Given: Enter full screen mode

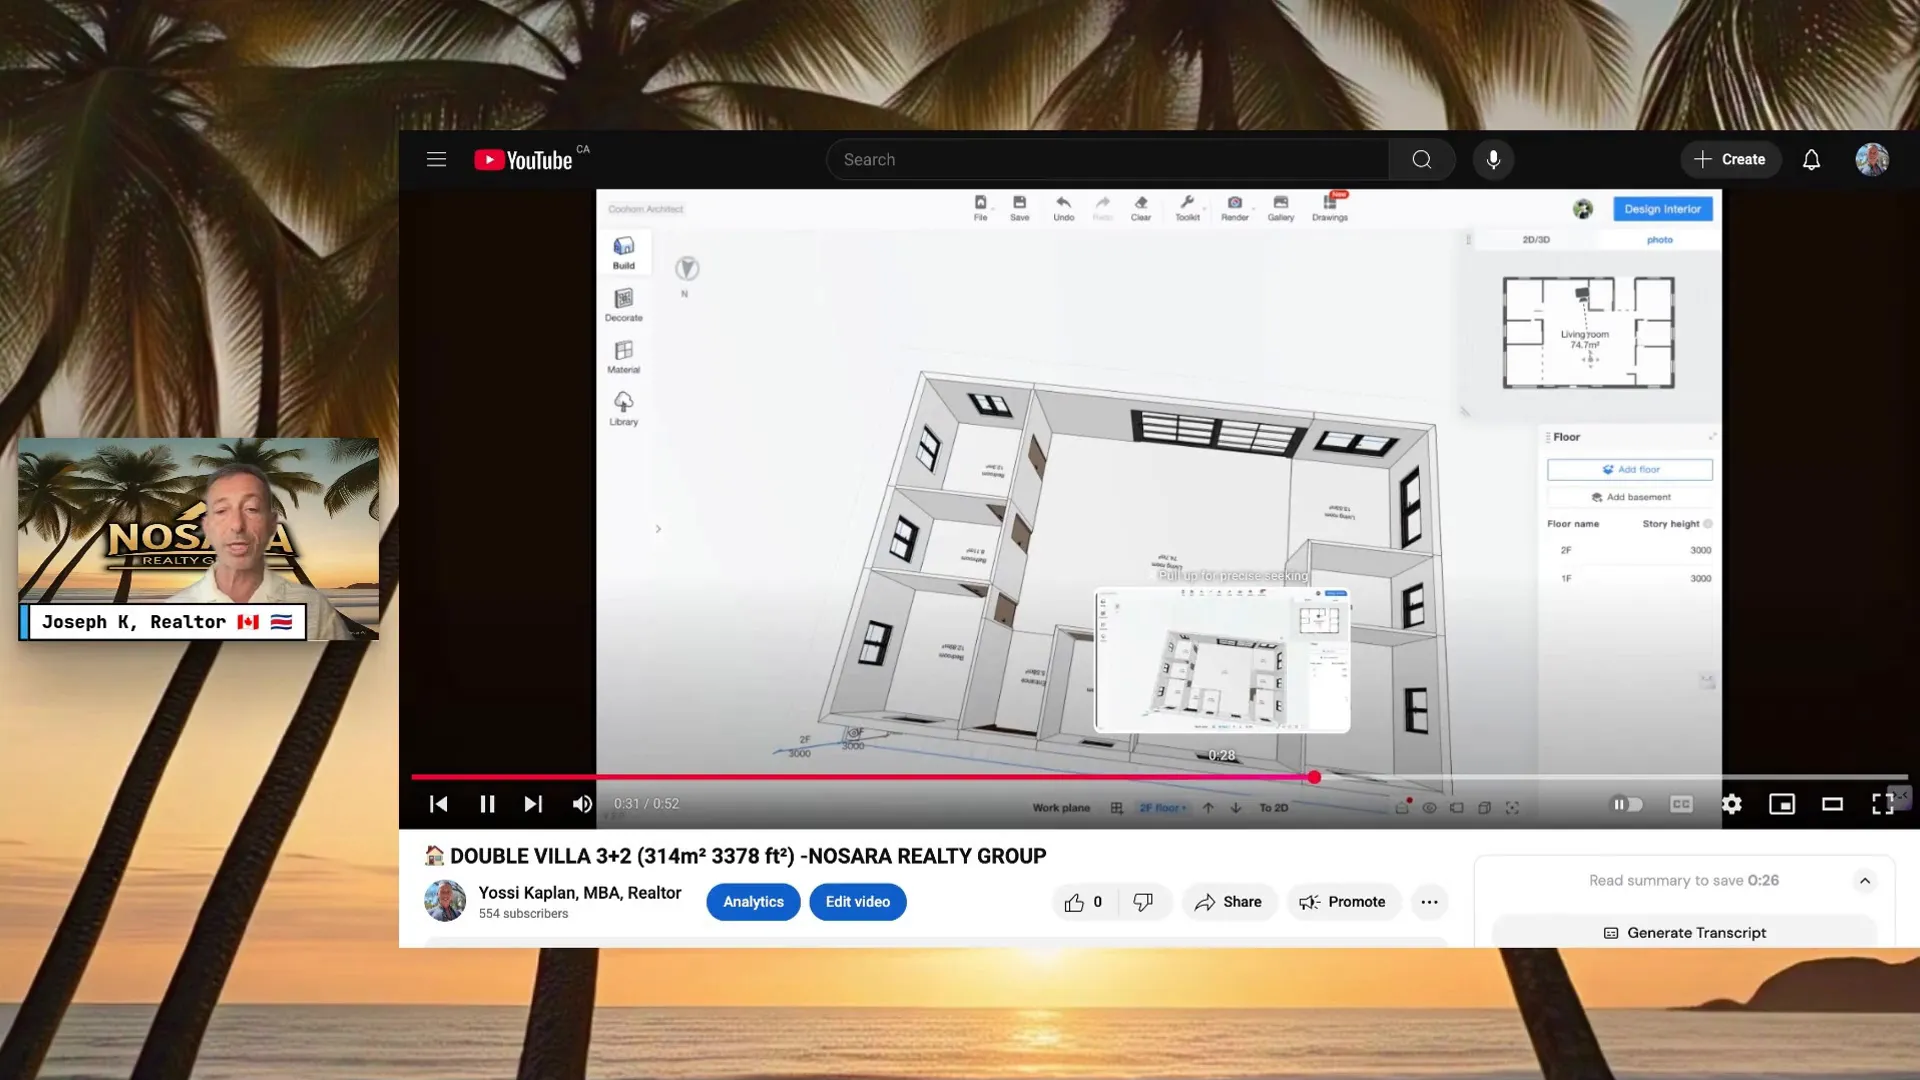Looking at the screenshot, I should [x=1882, y=804].
